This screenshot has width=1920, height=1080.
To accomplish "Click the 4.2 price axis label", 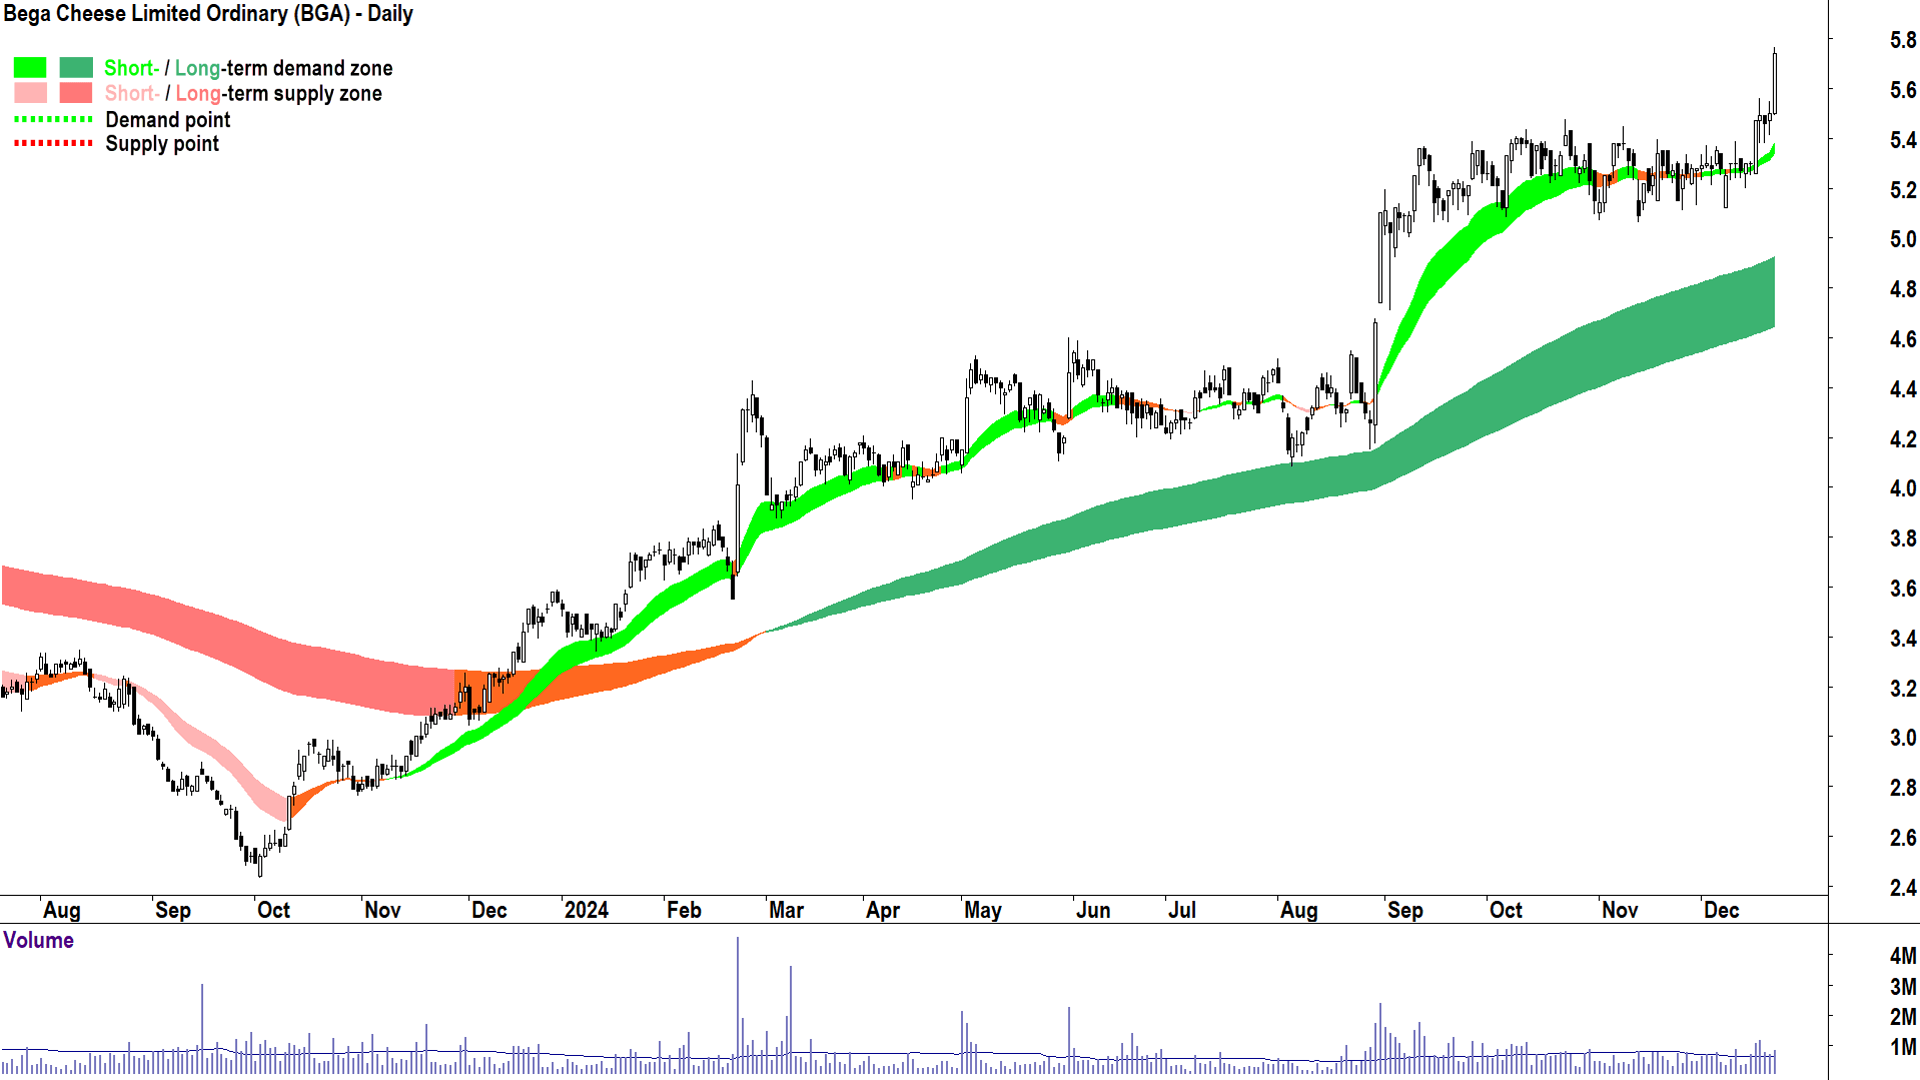I will click(1903, 439).
